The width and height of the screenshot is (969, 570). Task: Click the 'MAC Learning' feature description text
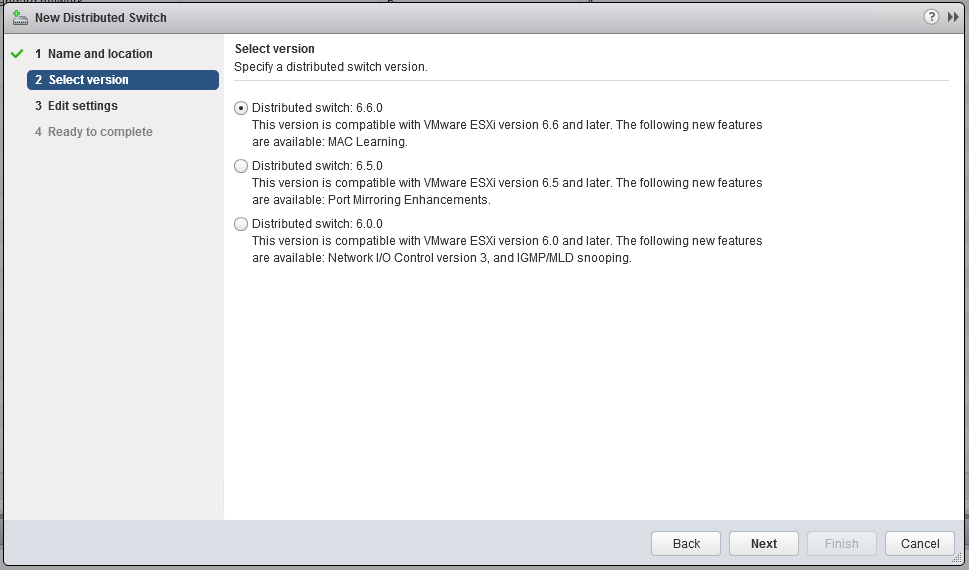pyautogui.click(x=367, y=142)
